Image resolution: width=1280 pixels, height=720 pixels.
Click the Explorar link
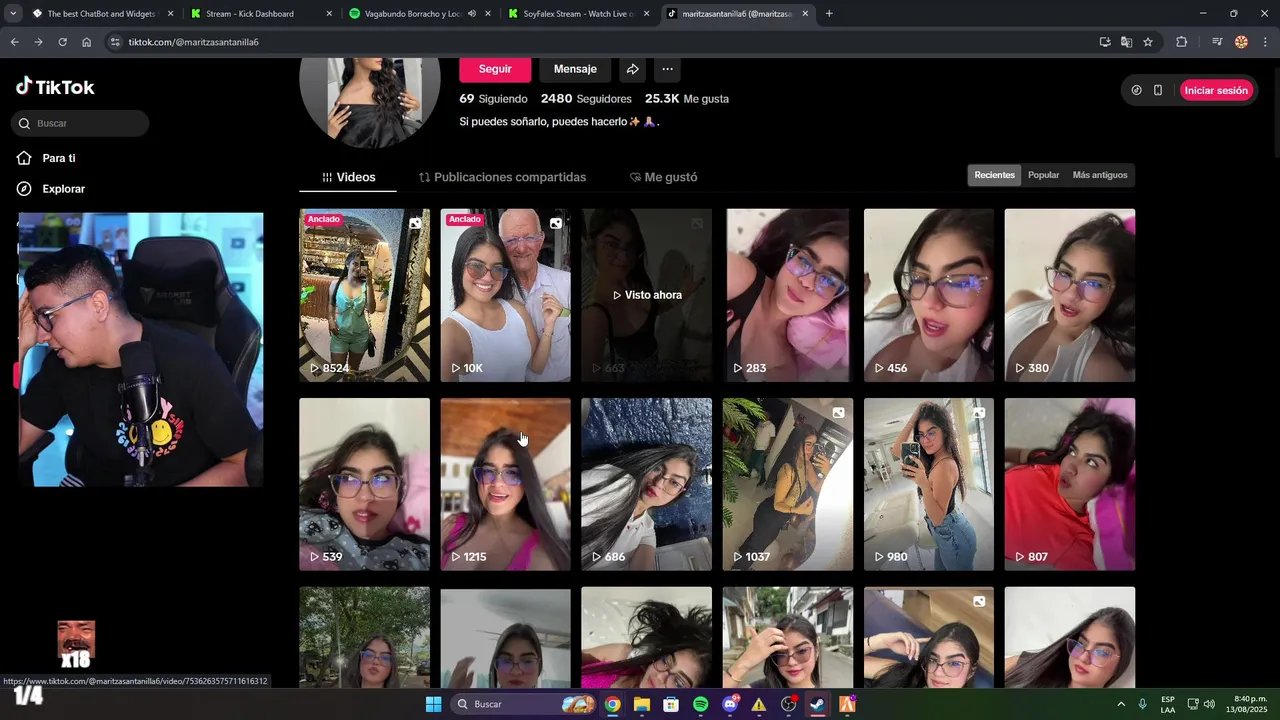[x=63, y=189]
